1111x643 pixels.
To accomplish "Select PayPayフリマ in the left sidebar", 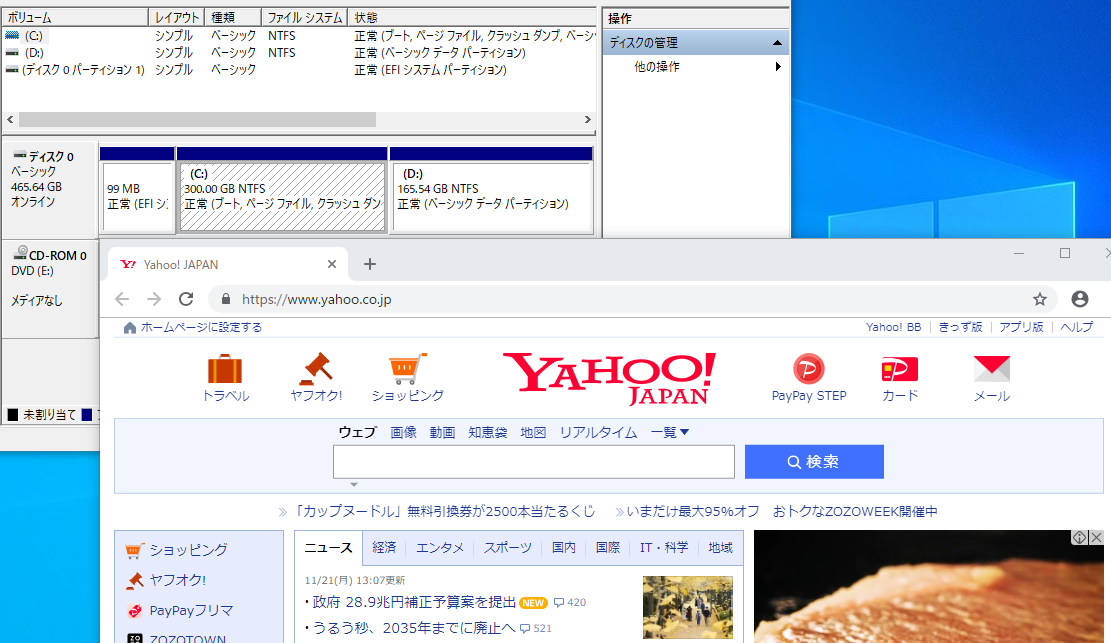I will click(191, 610).
